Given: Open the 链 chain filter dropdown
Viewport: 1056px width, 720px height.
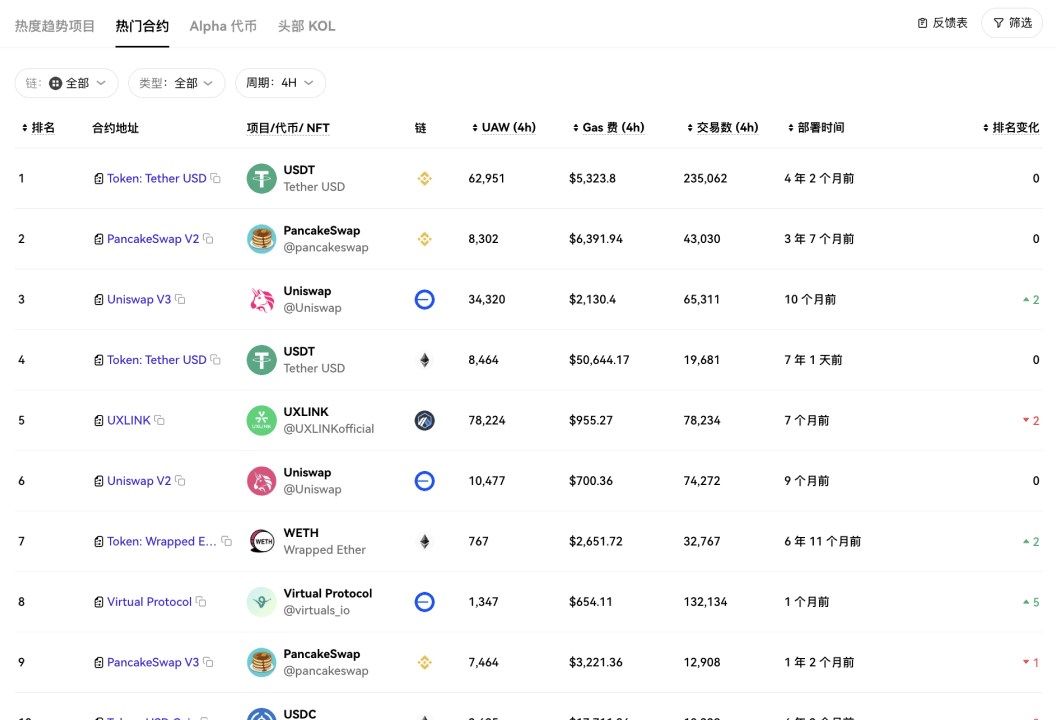Looking at the screenshot, I should click(x=67, y=83).
